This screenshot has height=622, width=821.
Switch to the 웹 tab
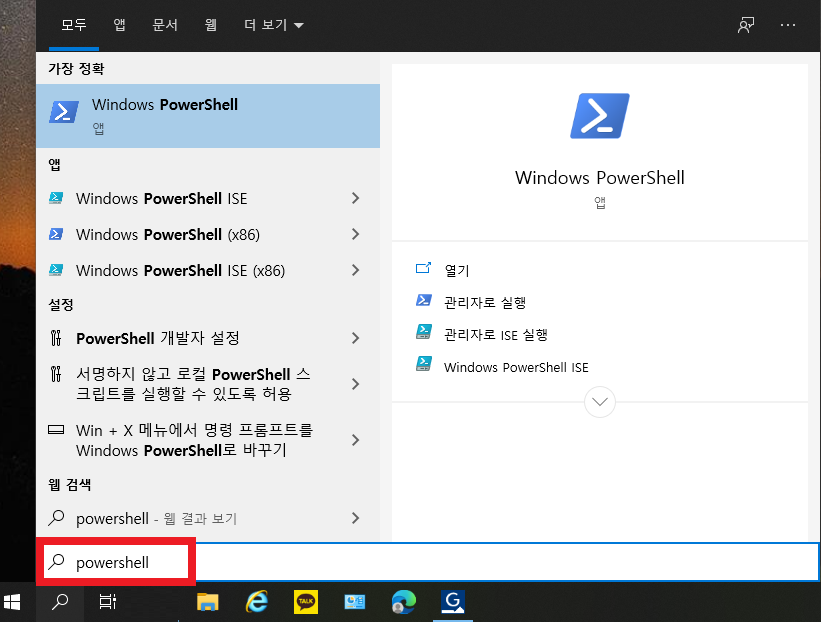(210, 25)
